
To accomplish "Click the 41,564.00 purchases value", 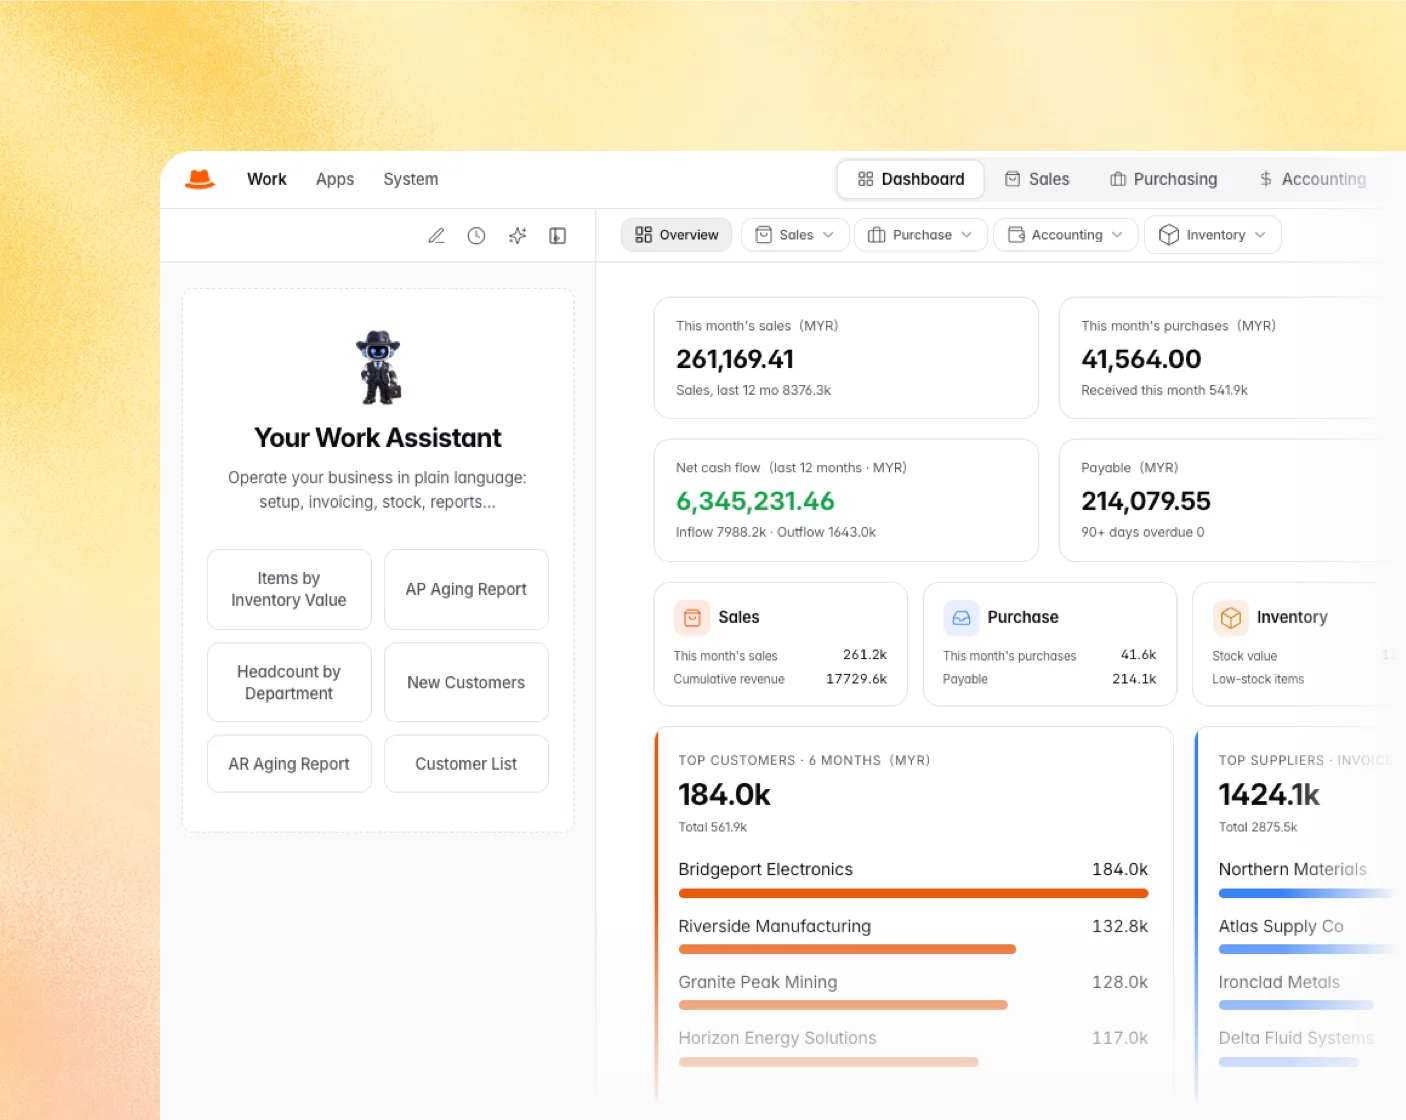I will click(1141, 359).
